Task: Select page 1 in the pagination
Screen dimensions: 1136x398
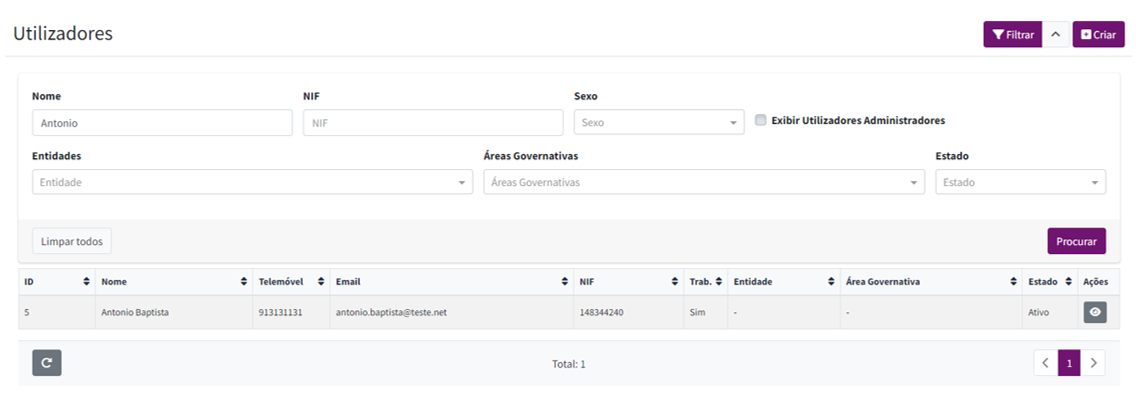Action: click(1069, 363)
